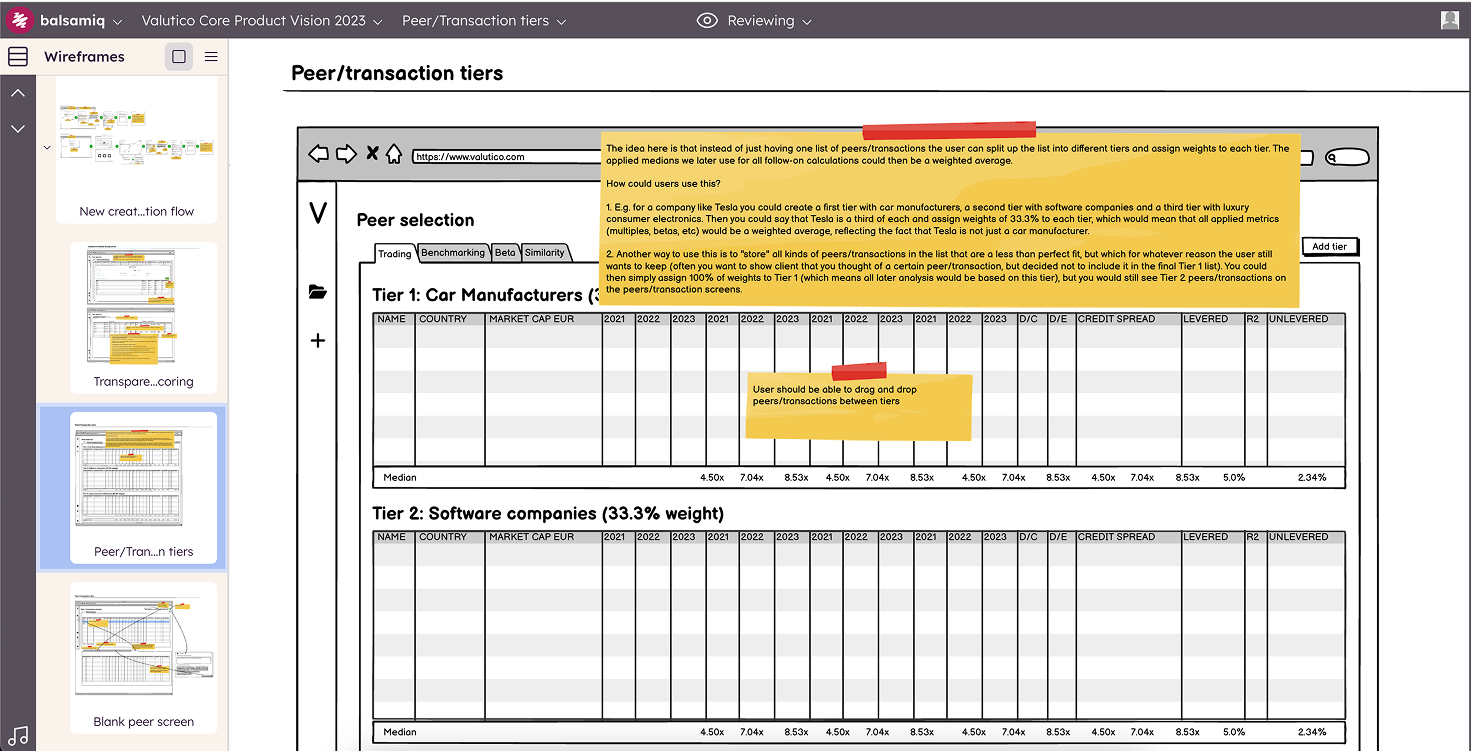Open the wireframes panel icon
The image size is (1471, 751).
[x=18, y=57]
